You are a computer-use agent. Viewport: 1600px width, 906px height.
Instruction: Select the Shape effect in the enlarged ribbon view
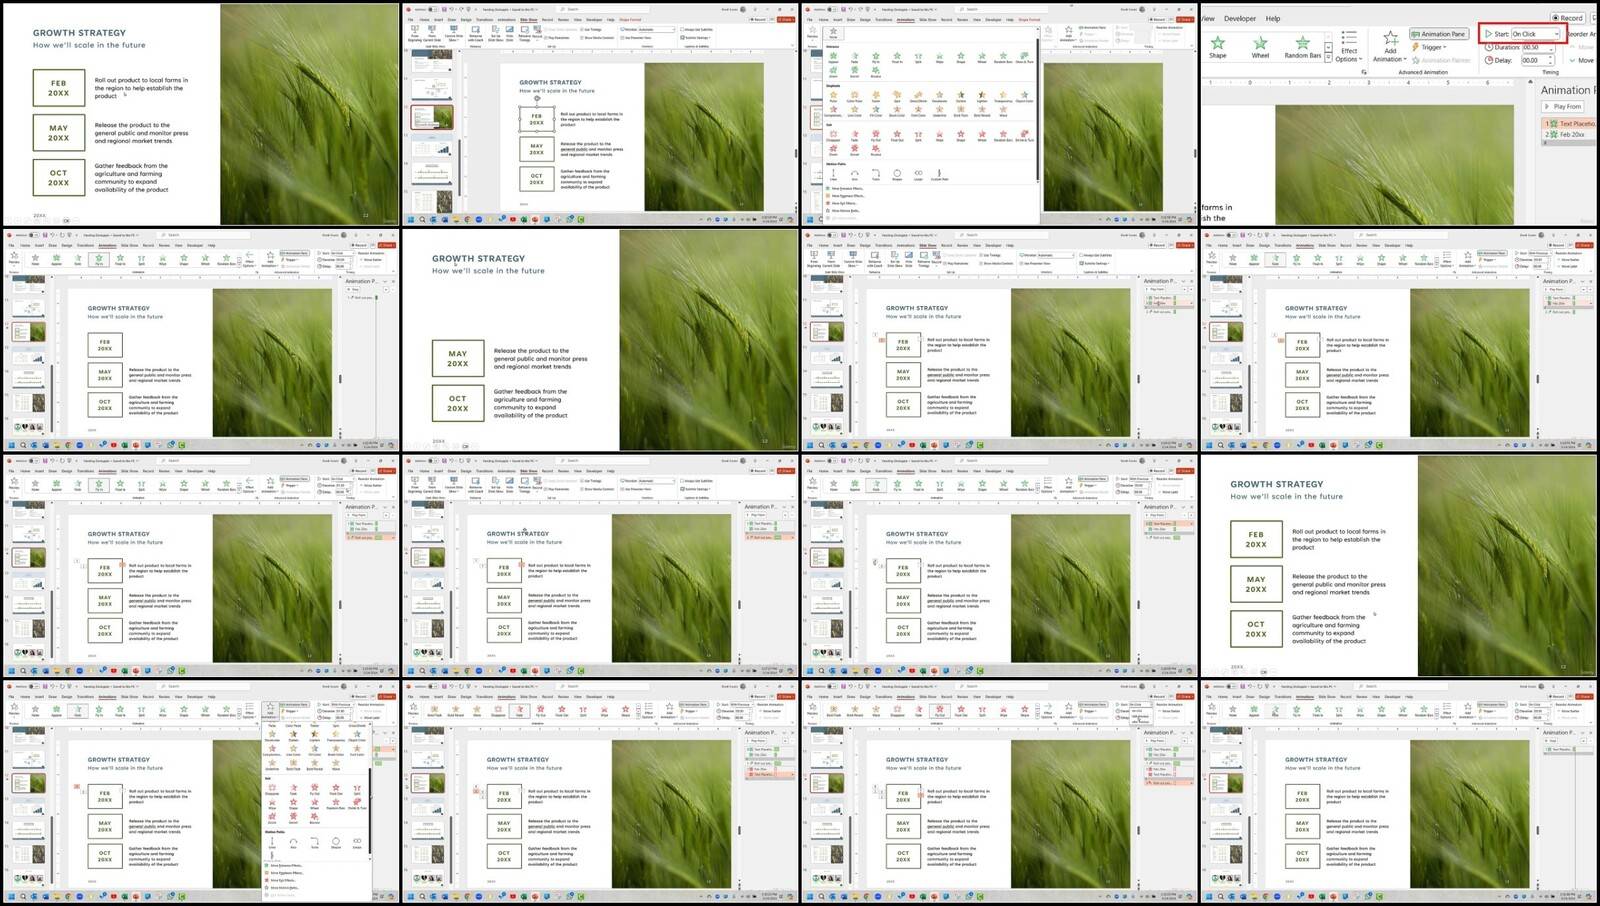[x=1218, y=47]
